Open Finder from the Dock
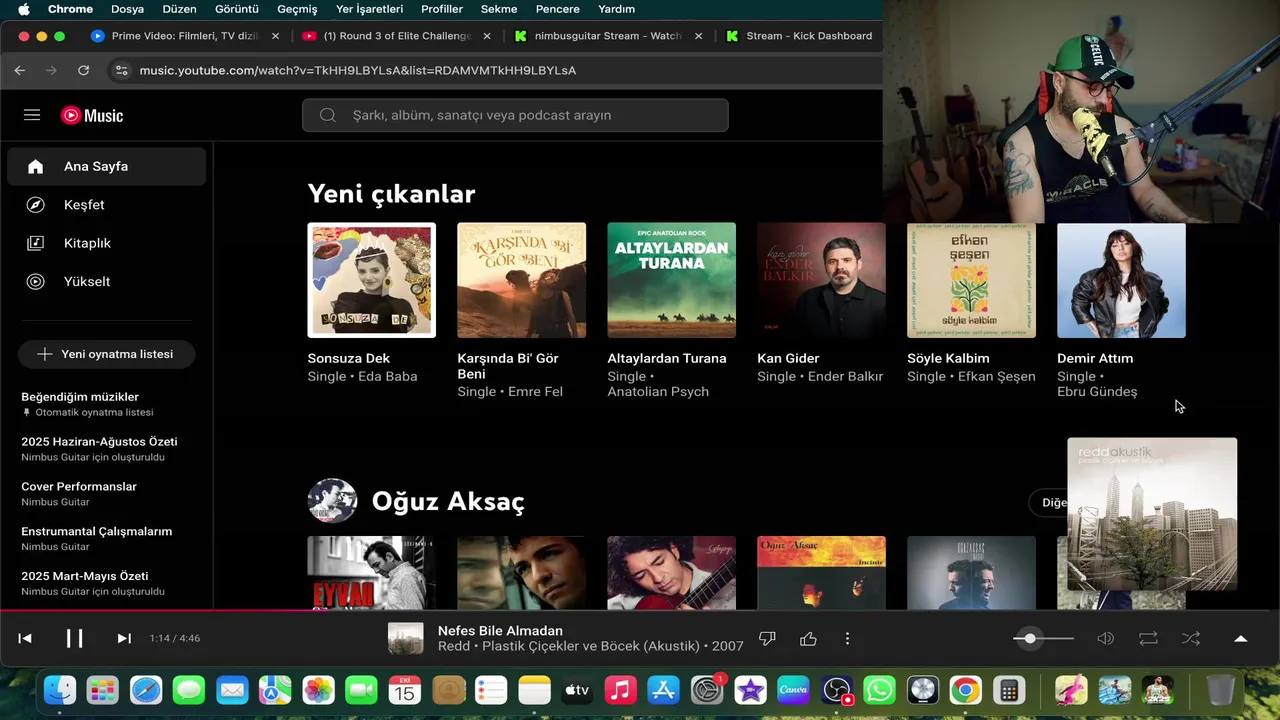The width and height of the screenshot is (1280, 720). click(x=60, y=690)
